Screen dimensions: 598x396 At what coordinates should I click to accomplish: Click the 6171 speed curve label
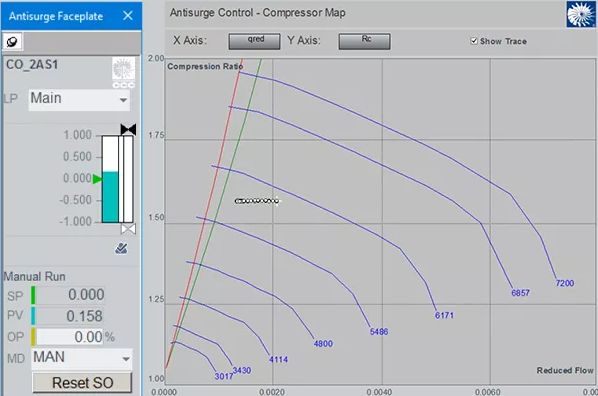coord(444,316)
